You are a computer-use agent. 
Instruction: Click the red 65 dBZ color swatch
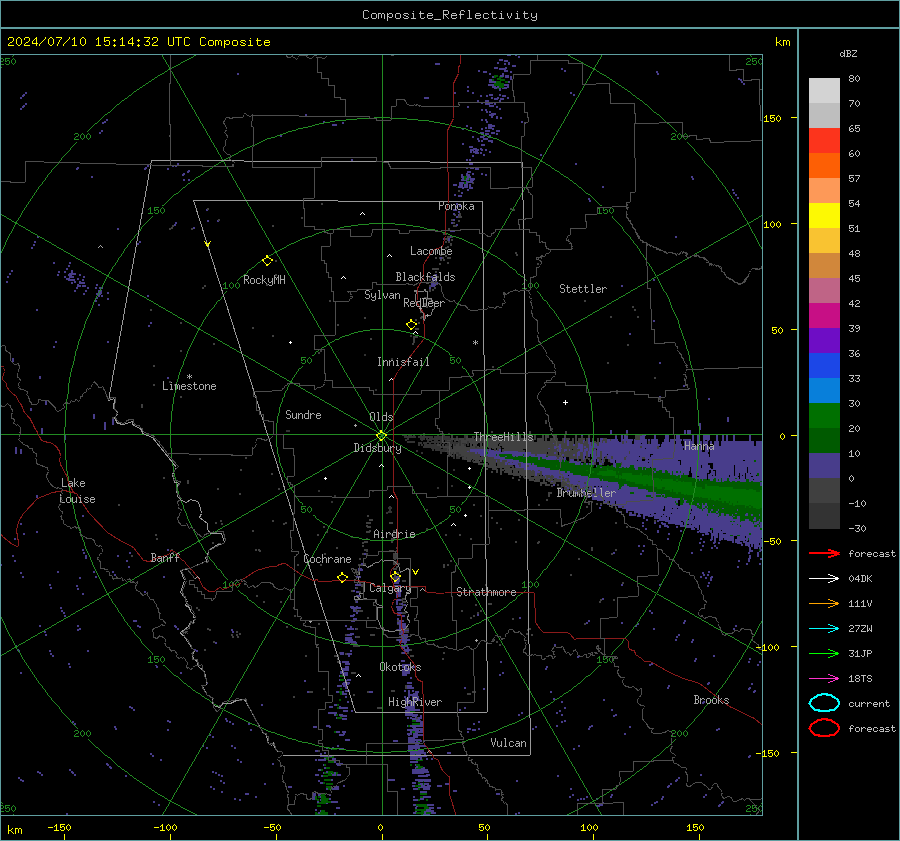coord(824,140)
